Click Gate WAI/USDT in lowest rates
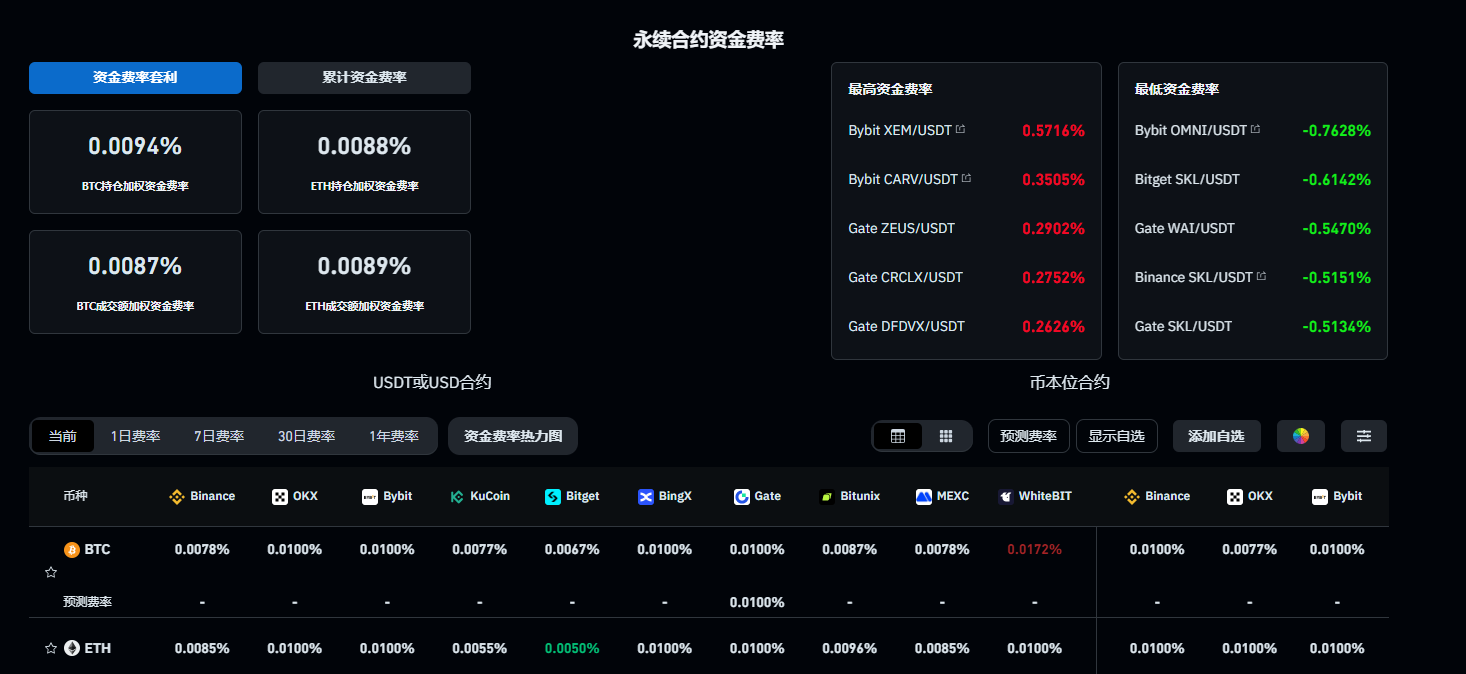Screen dimensions: 1466x674 [1185, 228]
